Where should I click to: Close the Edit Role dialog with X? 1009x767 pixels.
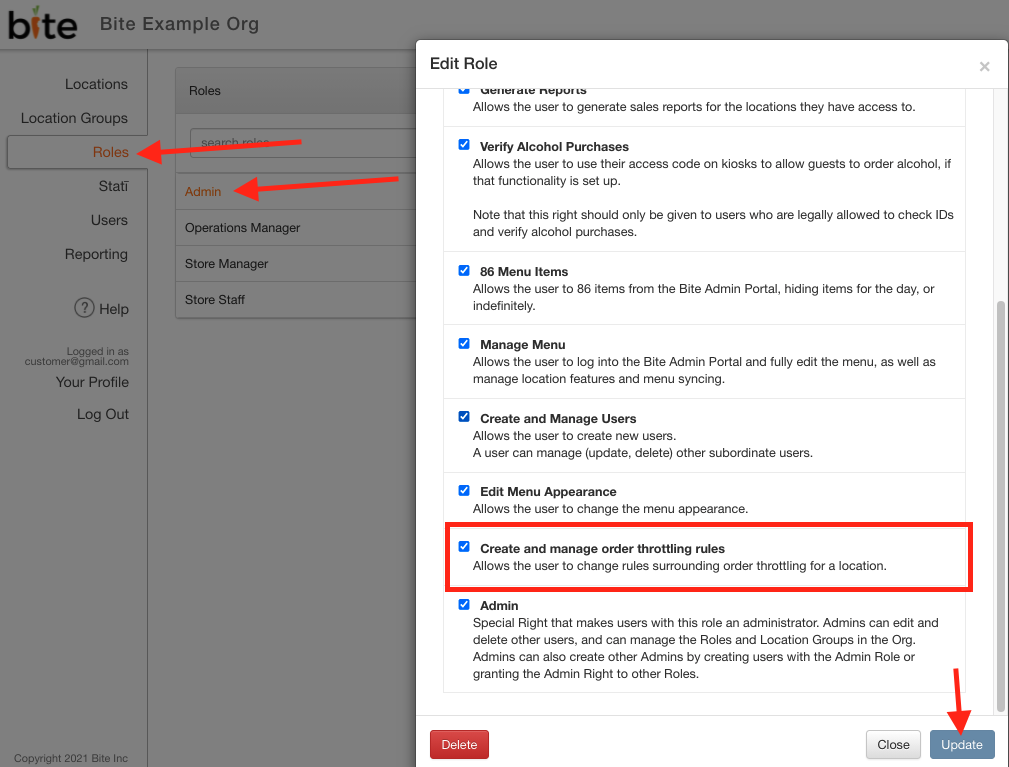[984, 66]
